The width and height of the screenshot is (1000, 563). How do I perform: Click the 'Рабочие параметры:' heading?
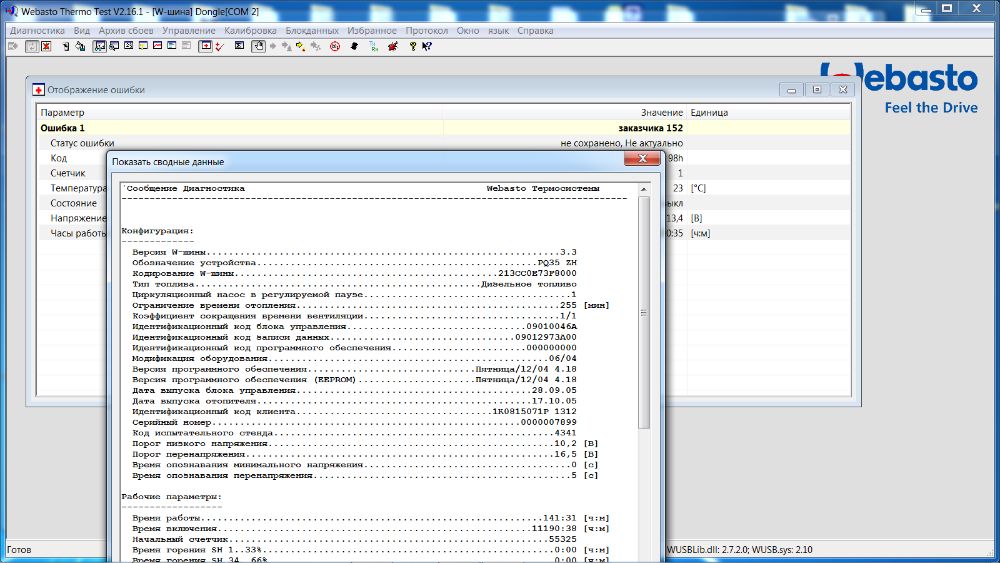click(172, 496)
